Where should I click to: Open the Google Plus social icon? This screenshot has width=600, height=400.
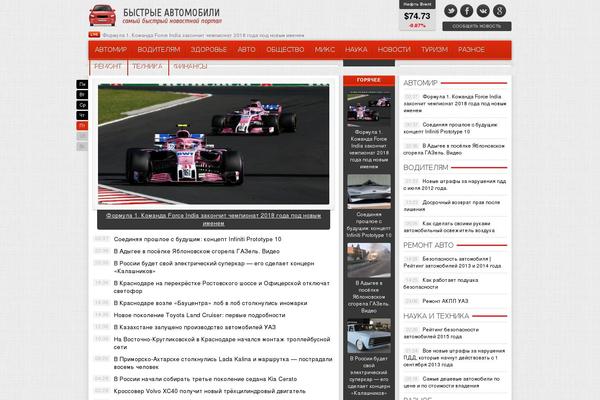(499, 11)
